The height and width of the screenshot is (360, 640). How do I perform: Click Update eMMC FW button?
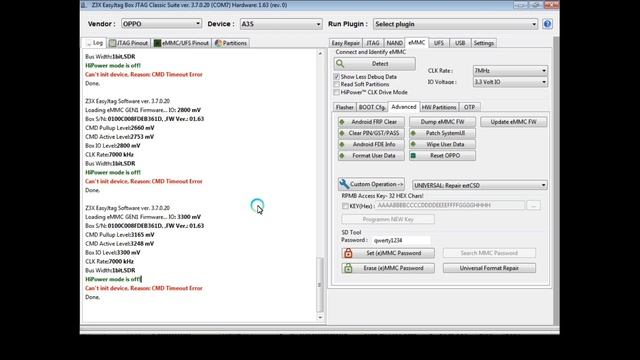(x=513, y=122)
